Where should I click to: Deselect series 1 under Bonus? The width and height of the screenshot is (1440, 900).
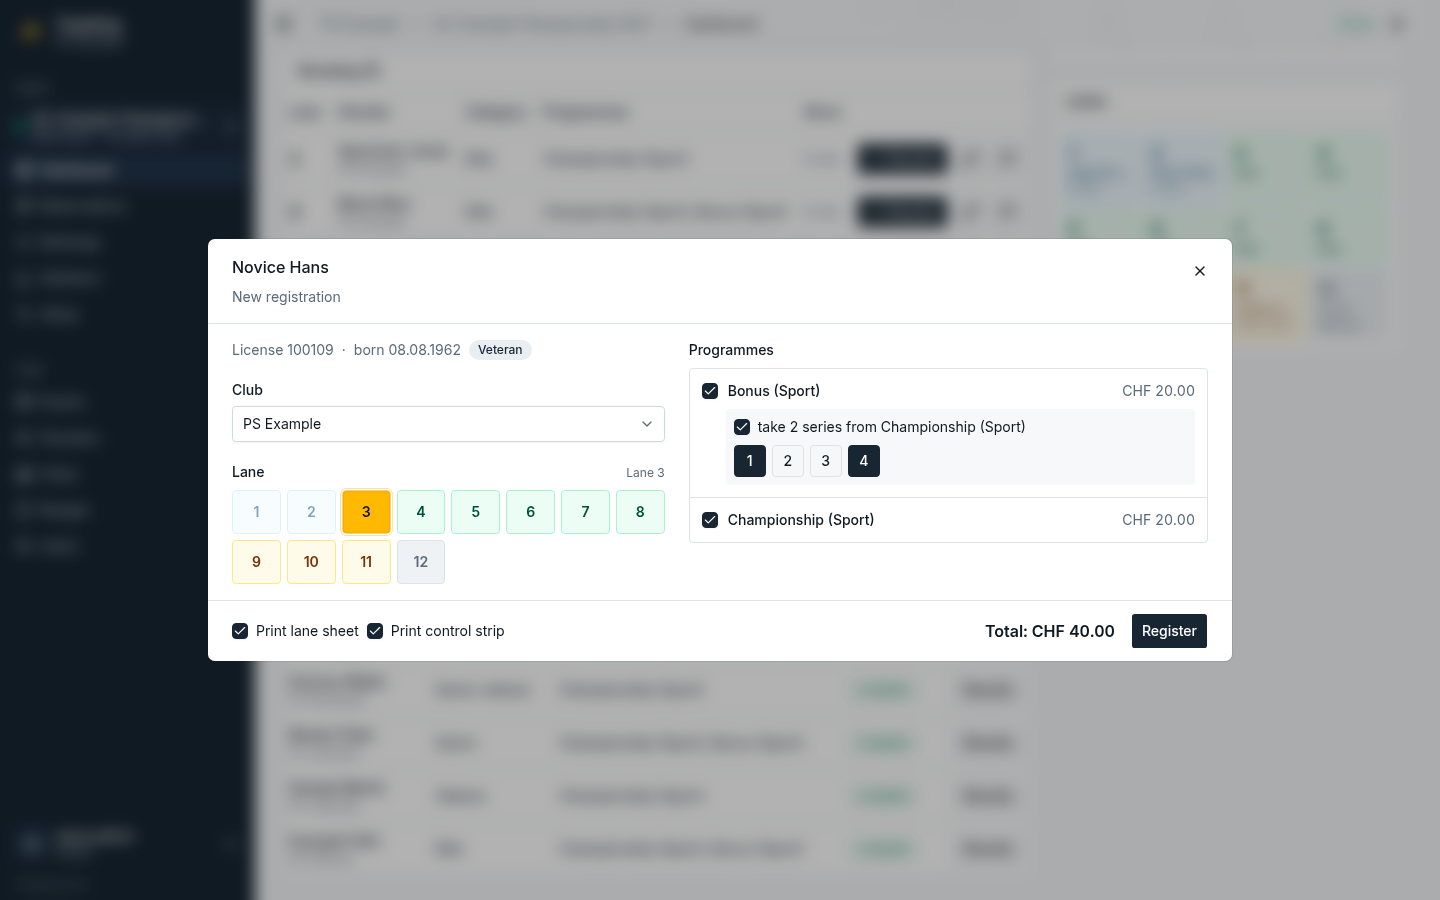[x=750, y=461]
